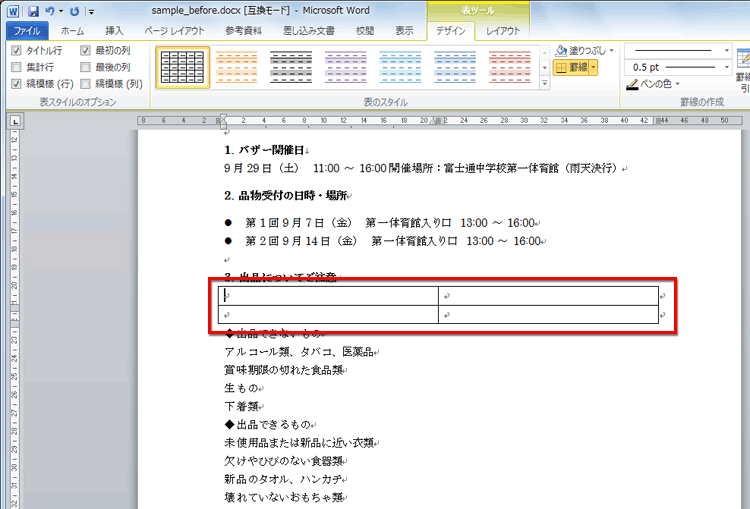Image resolution: width=750 pixels, height=509 pixels.
Task: Apply the light blue banded table style
Action: click(400, 67)
